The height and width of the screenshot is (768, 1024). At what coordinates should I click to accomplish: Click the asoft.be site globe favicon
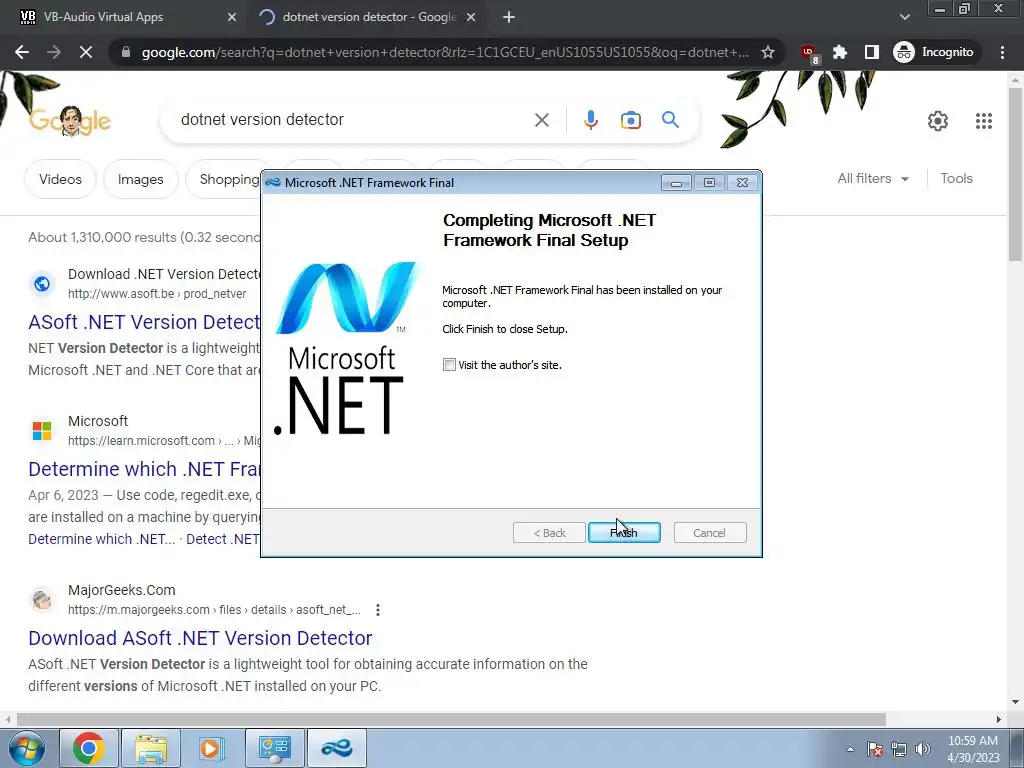(42, 284)
